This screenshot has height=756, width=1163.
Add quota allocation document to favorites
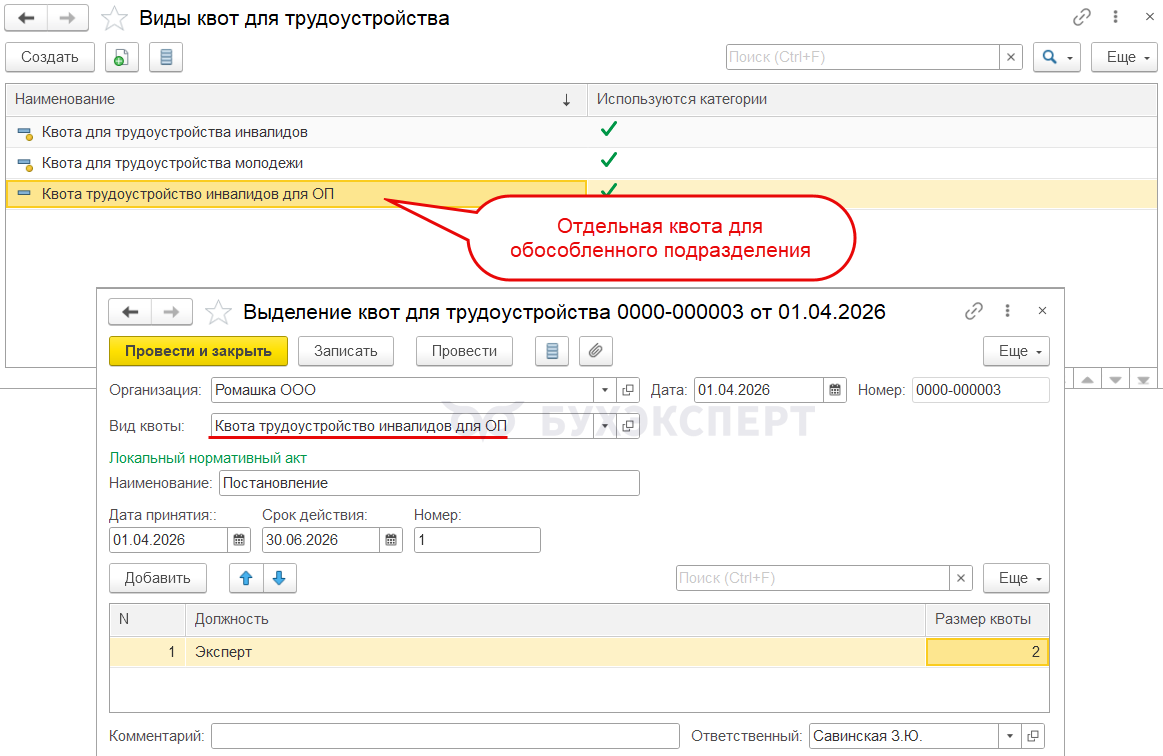(x=218, y=312)
